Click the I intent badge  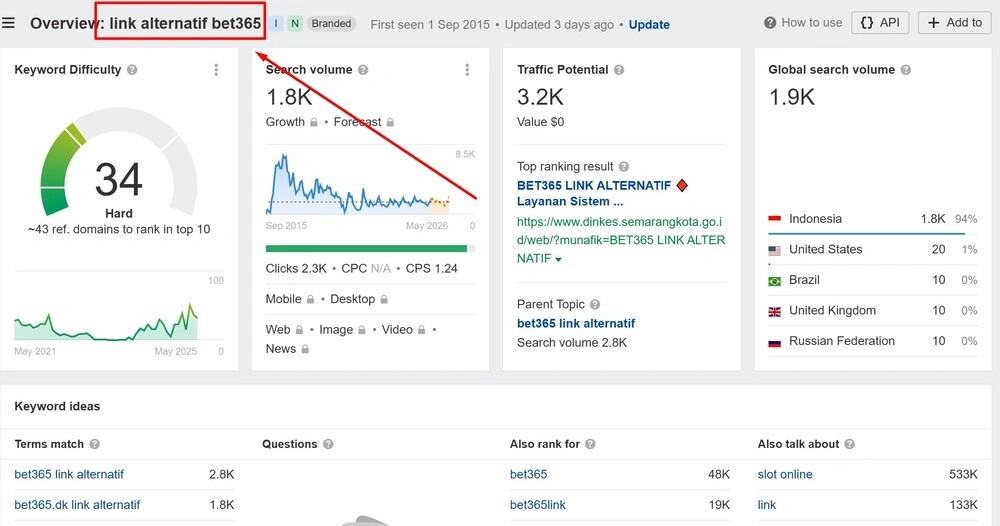(x=276, y=24)
